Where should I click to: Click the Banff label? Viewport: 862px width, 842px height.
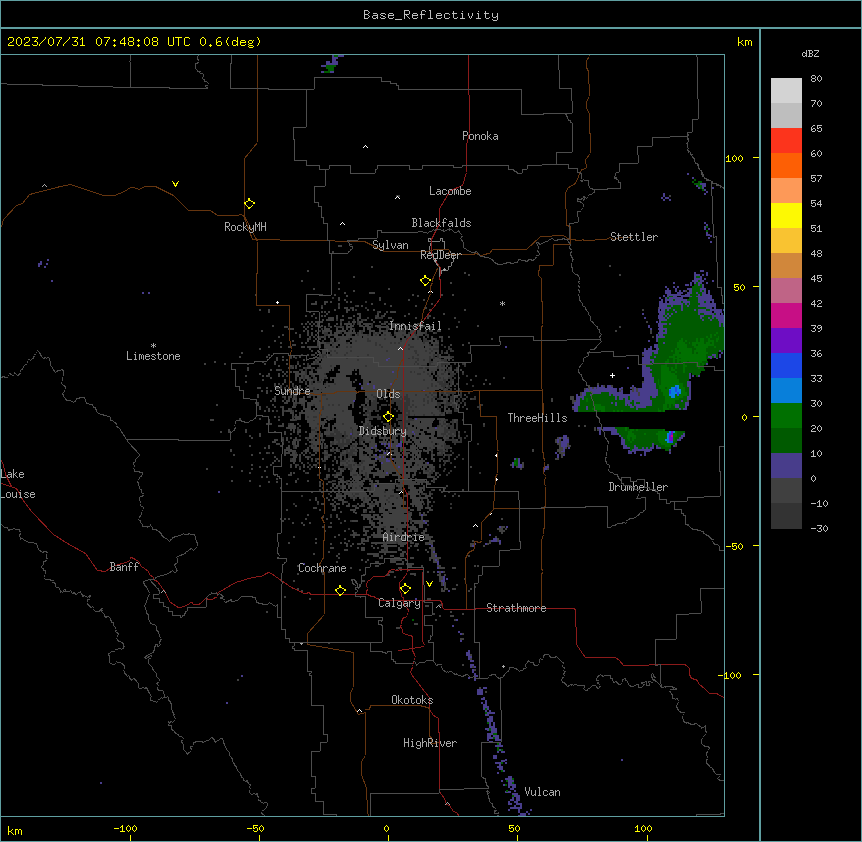coord(124,567)
